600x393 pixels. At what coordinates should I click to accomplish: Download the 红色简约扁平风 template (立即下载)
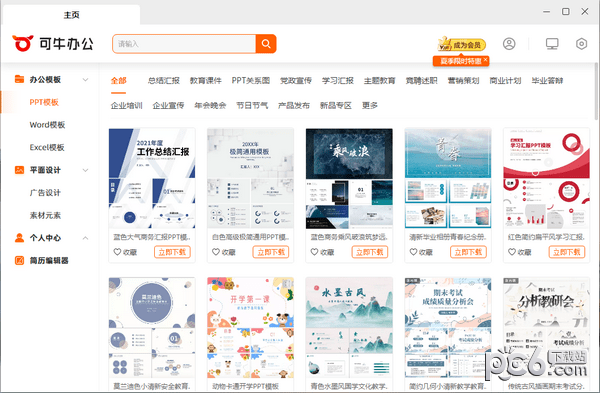point(567,252)
